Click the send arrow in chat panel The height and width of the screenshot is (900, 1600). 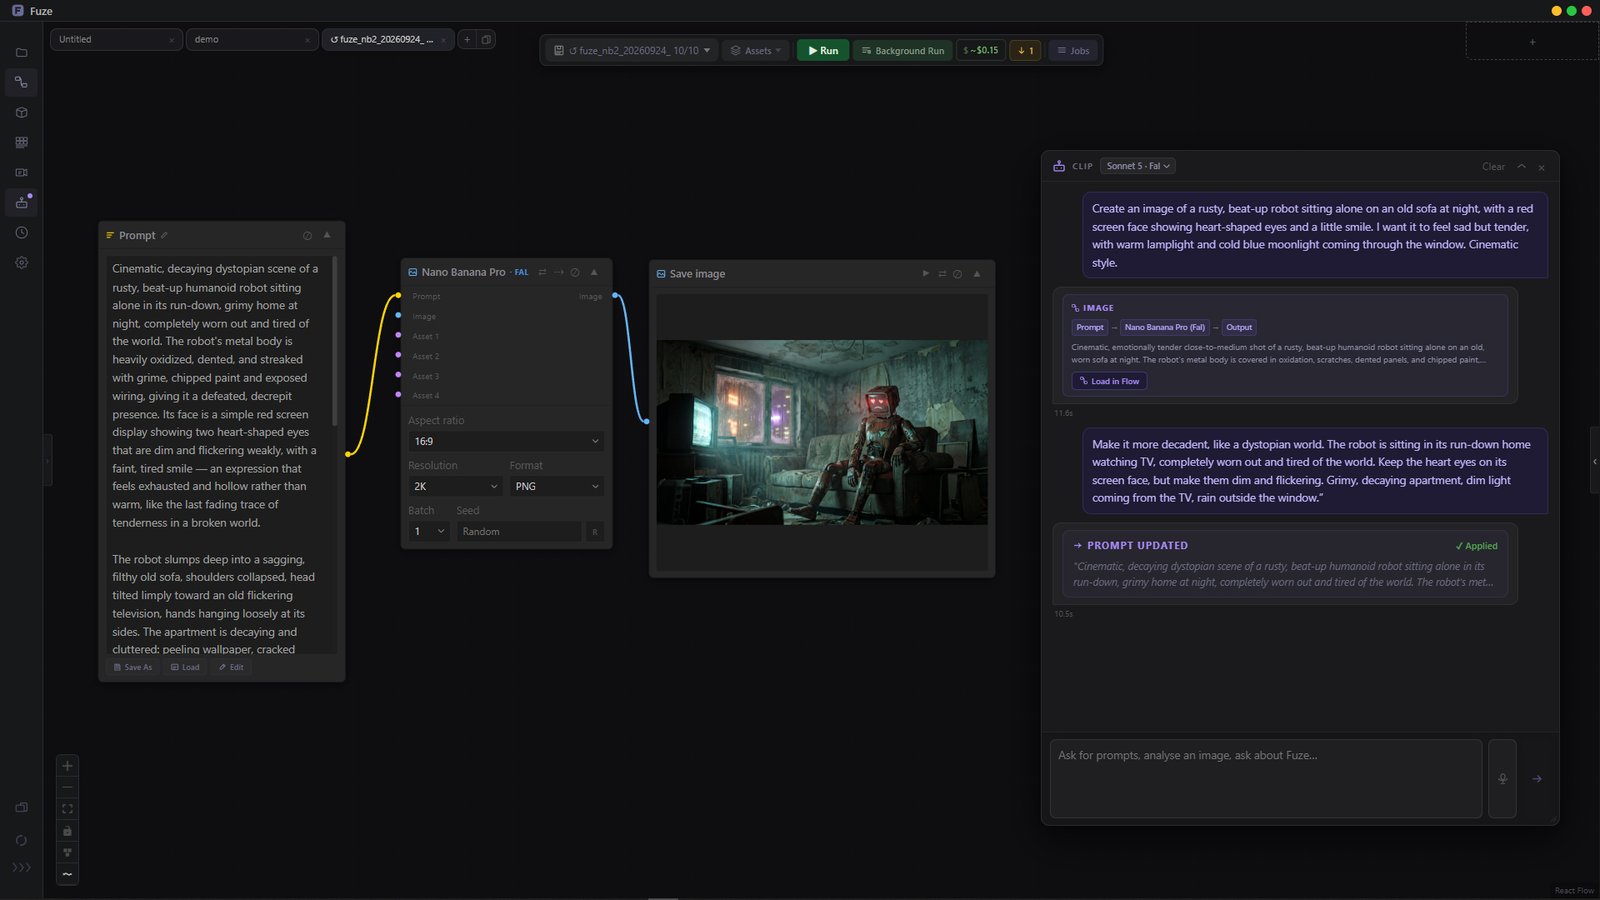[x=1537, y=779]
